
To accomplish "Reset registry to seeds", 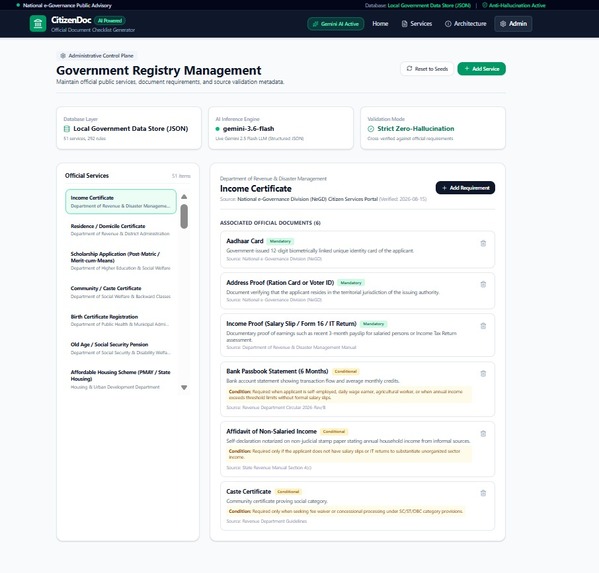I will (x=427, y=69).
